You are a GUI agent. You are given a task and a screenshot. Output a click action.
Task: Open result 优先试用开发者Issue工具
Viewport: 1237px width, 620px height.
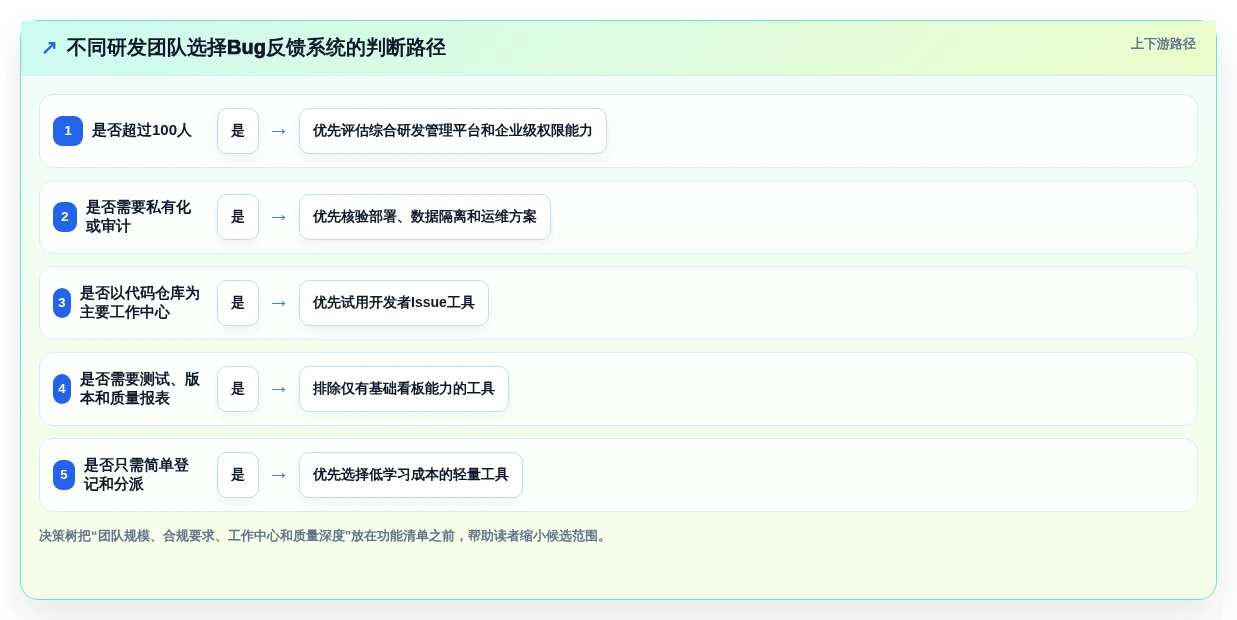tap(394, 303)
